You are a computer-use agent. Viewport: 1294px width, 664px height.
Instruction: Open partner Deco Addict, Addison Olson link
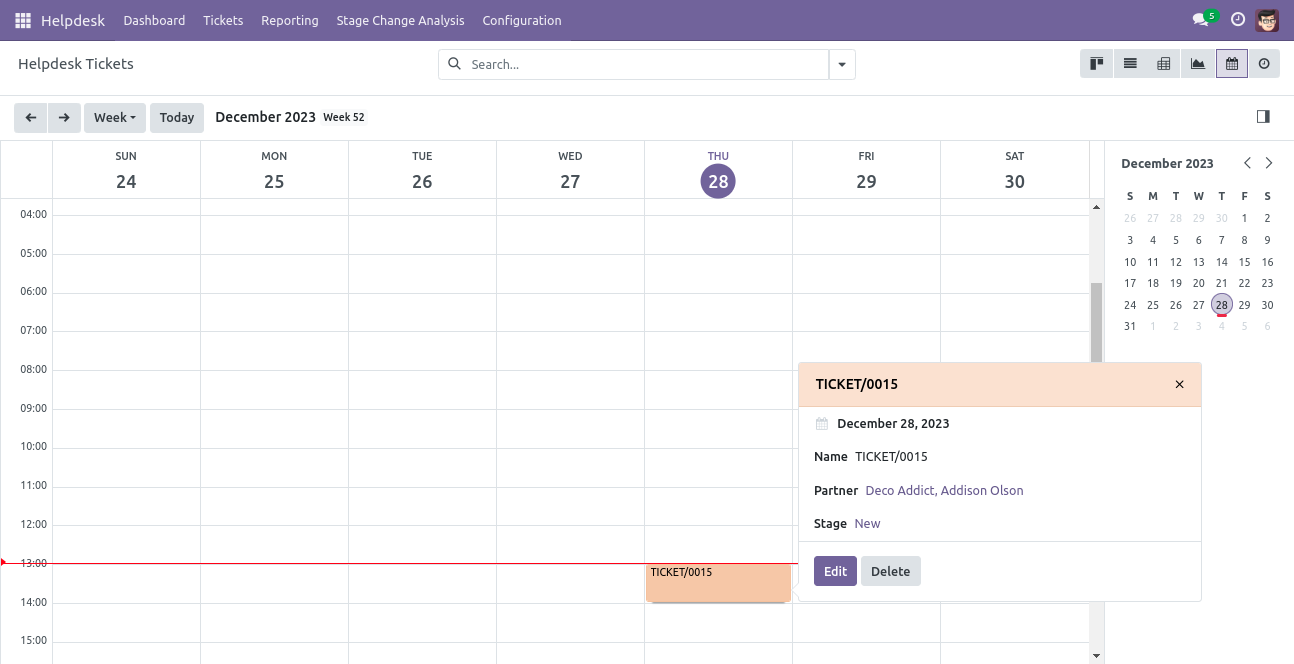pos(944,490)
